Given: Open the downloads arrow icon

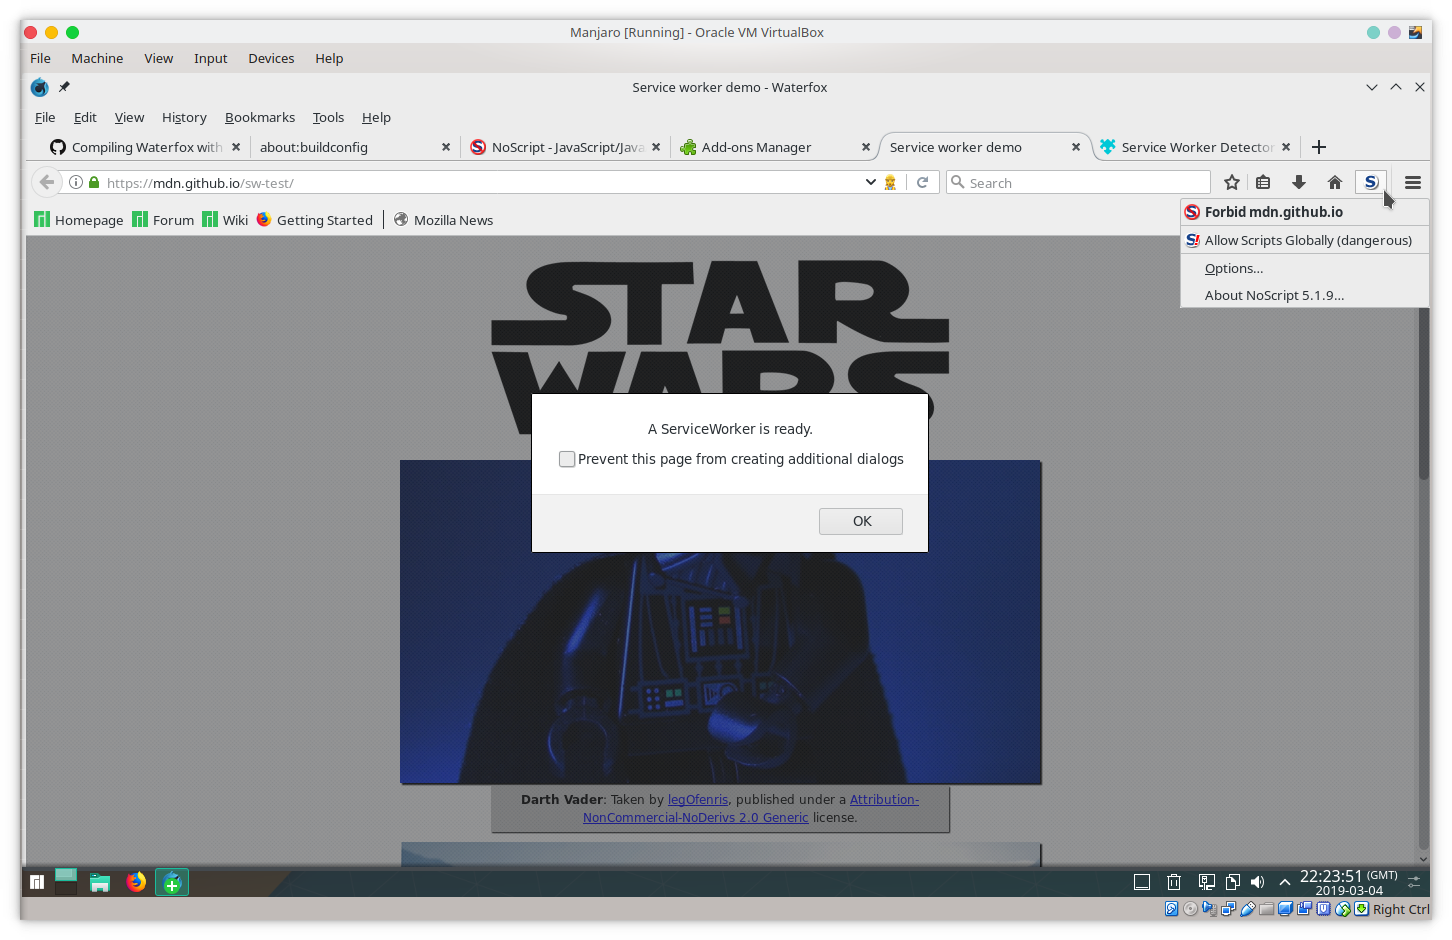Looking at the screenshot, I should pyautogui.click(x=1299, y=182).
